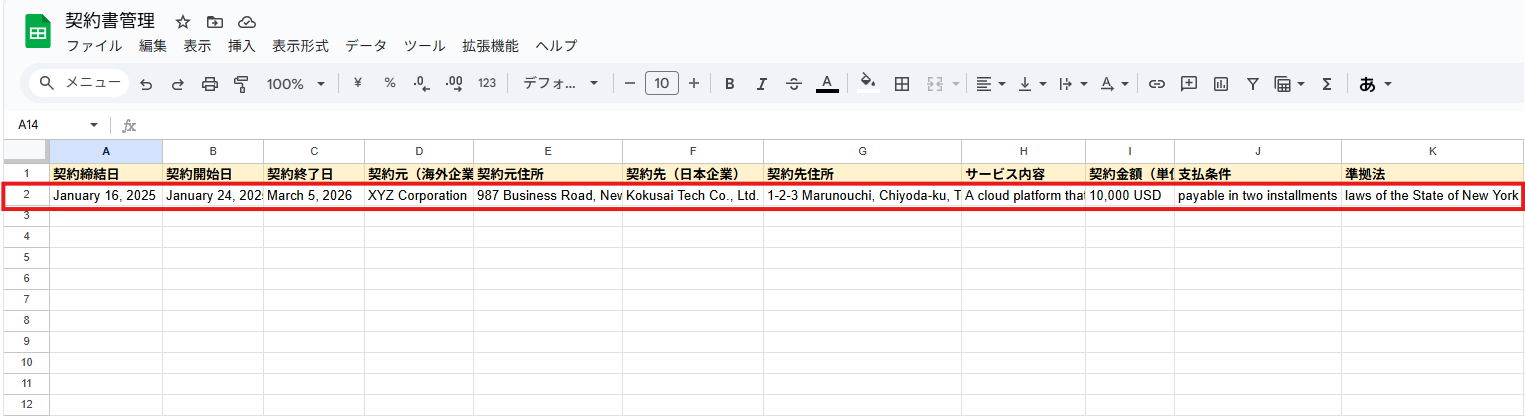Check the cloud save status icon
Viewport: 1525px width, 416px height.
[246, 22]
